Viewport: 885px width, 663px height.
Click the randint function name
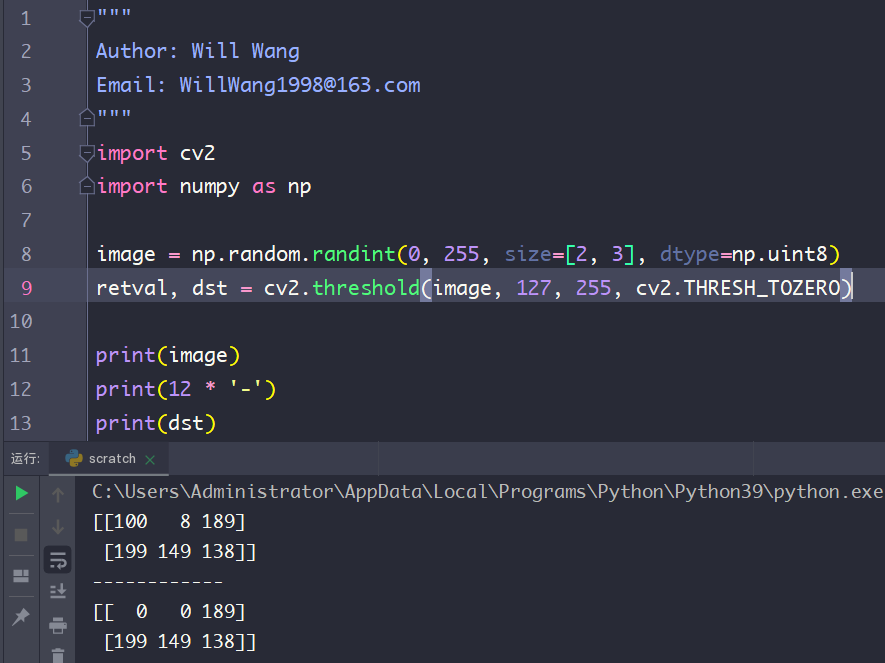click(354, 254)
